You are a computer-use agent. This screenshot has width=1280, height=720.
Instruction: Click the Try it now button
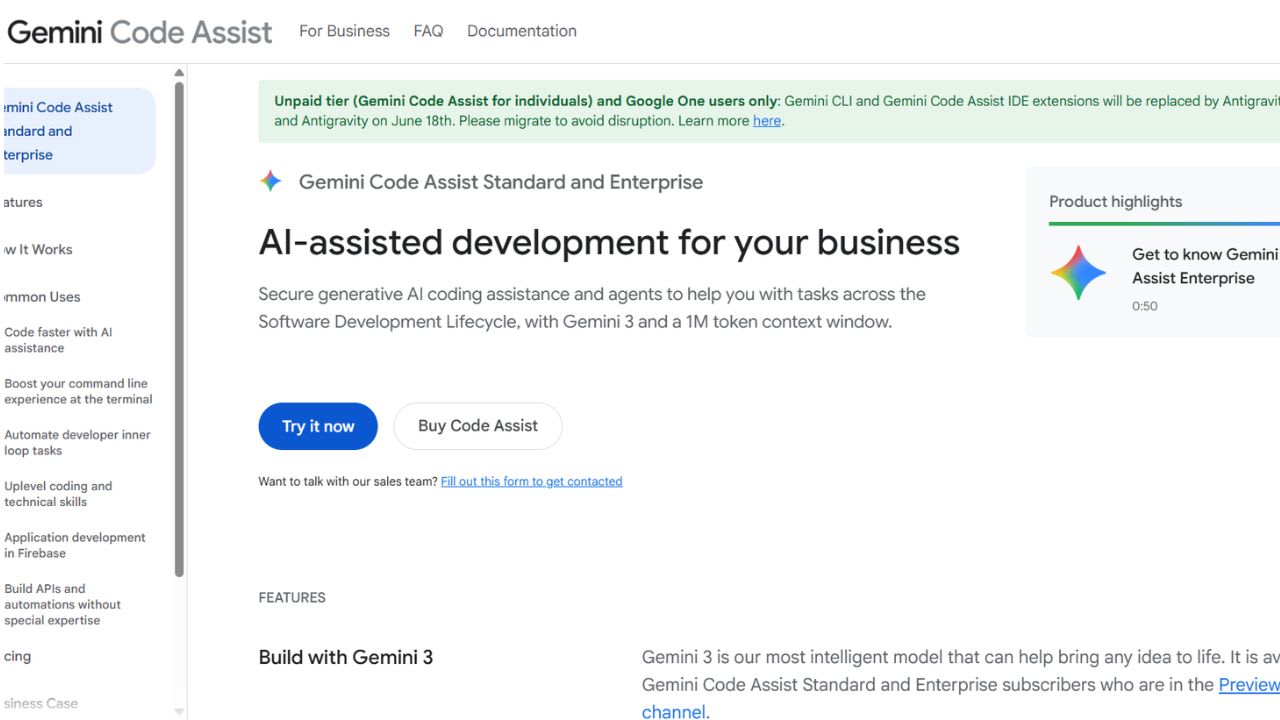(318, 426)
